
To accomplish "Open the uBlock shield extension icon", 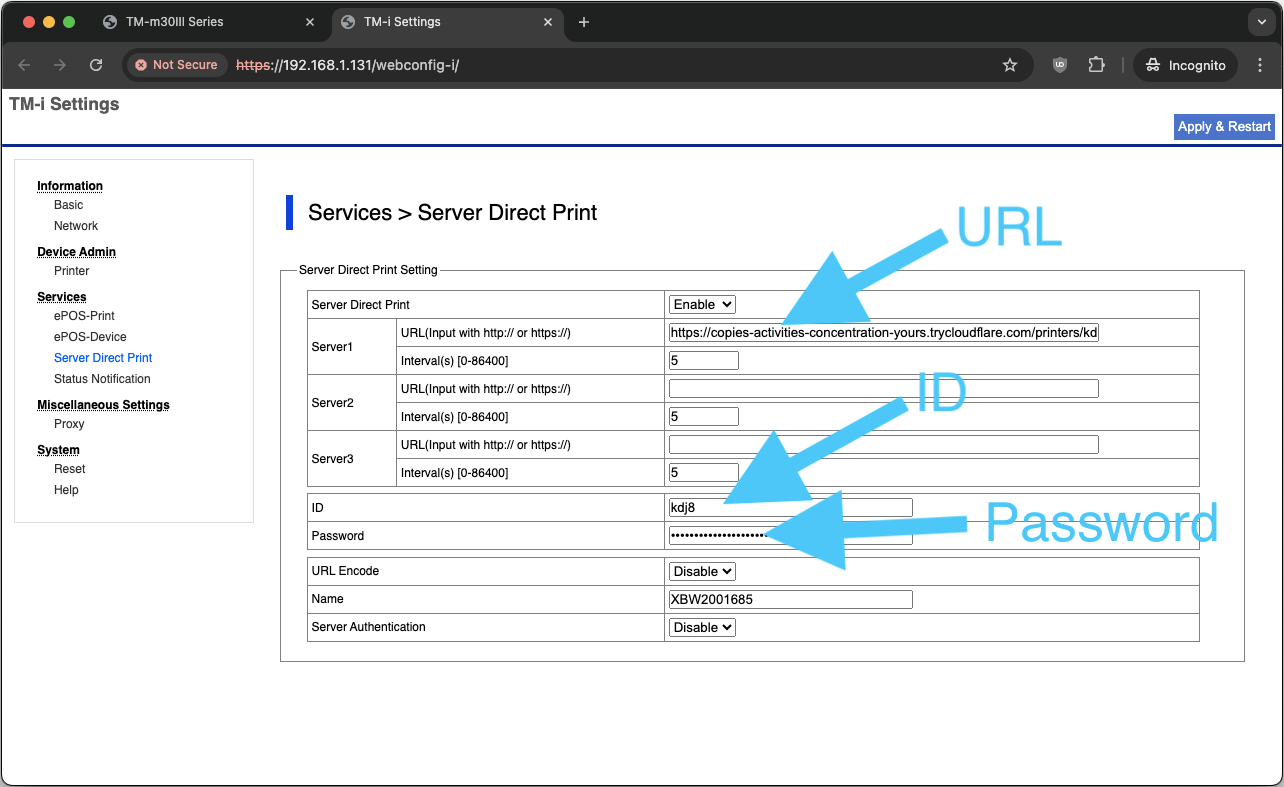I will 1060,65.
